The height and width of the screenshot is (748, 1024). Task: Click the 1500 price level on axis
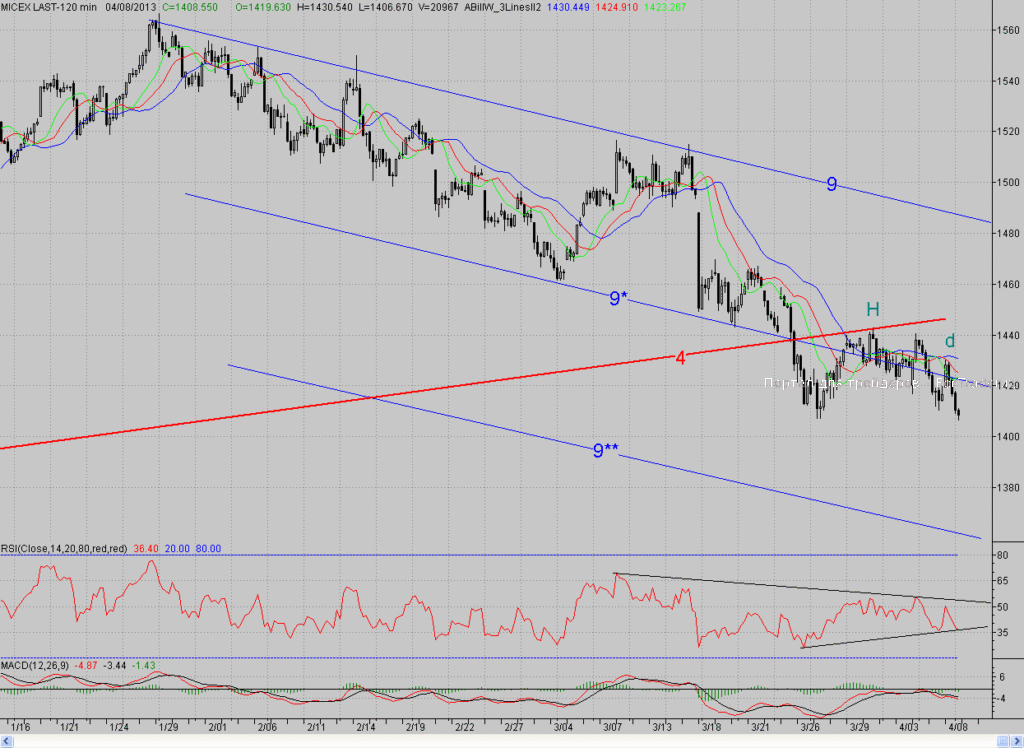(x=1008, y=182)
